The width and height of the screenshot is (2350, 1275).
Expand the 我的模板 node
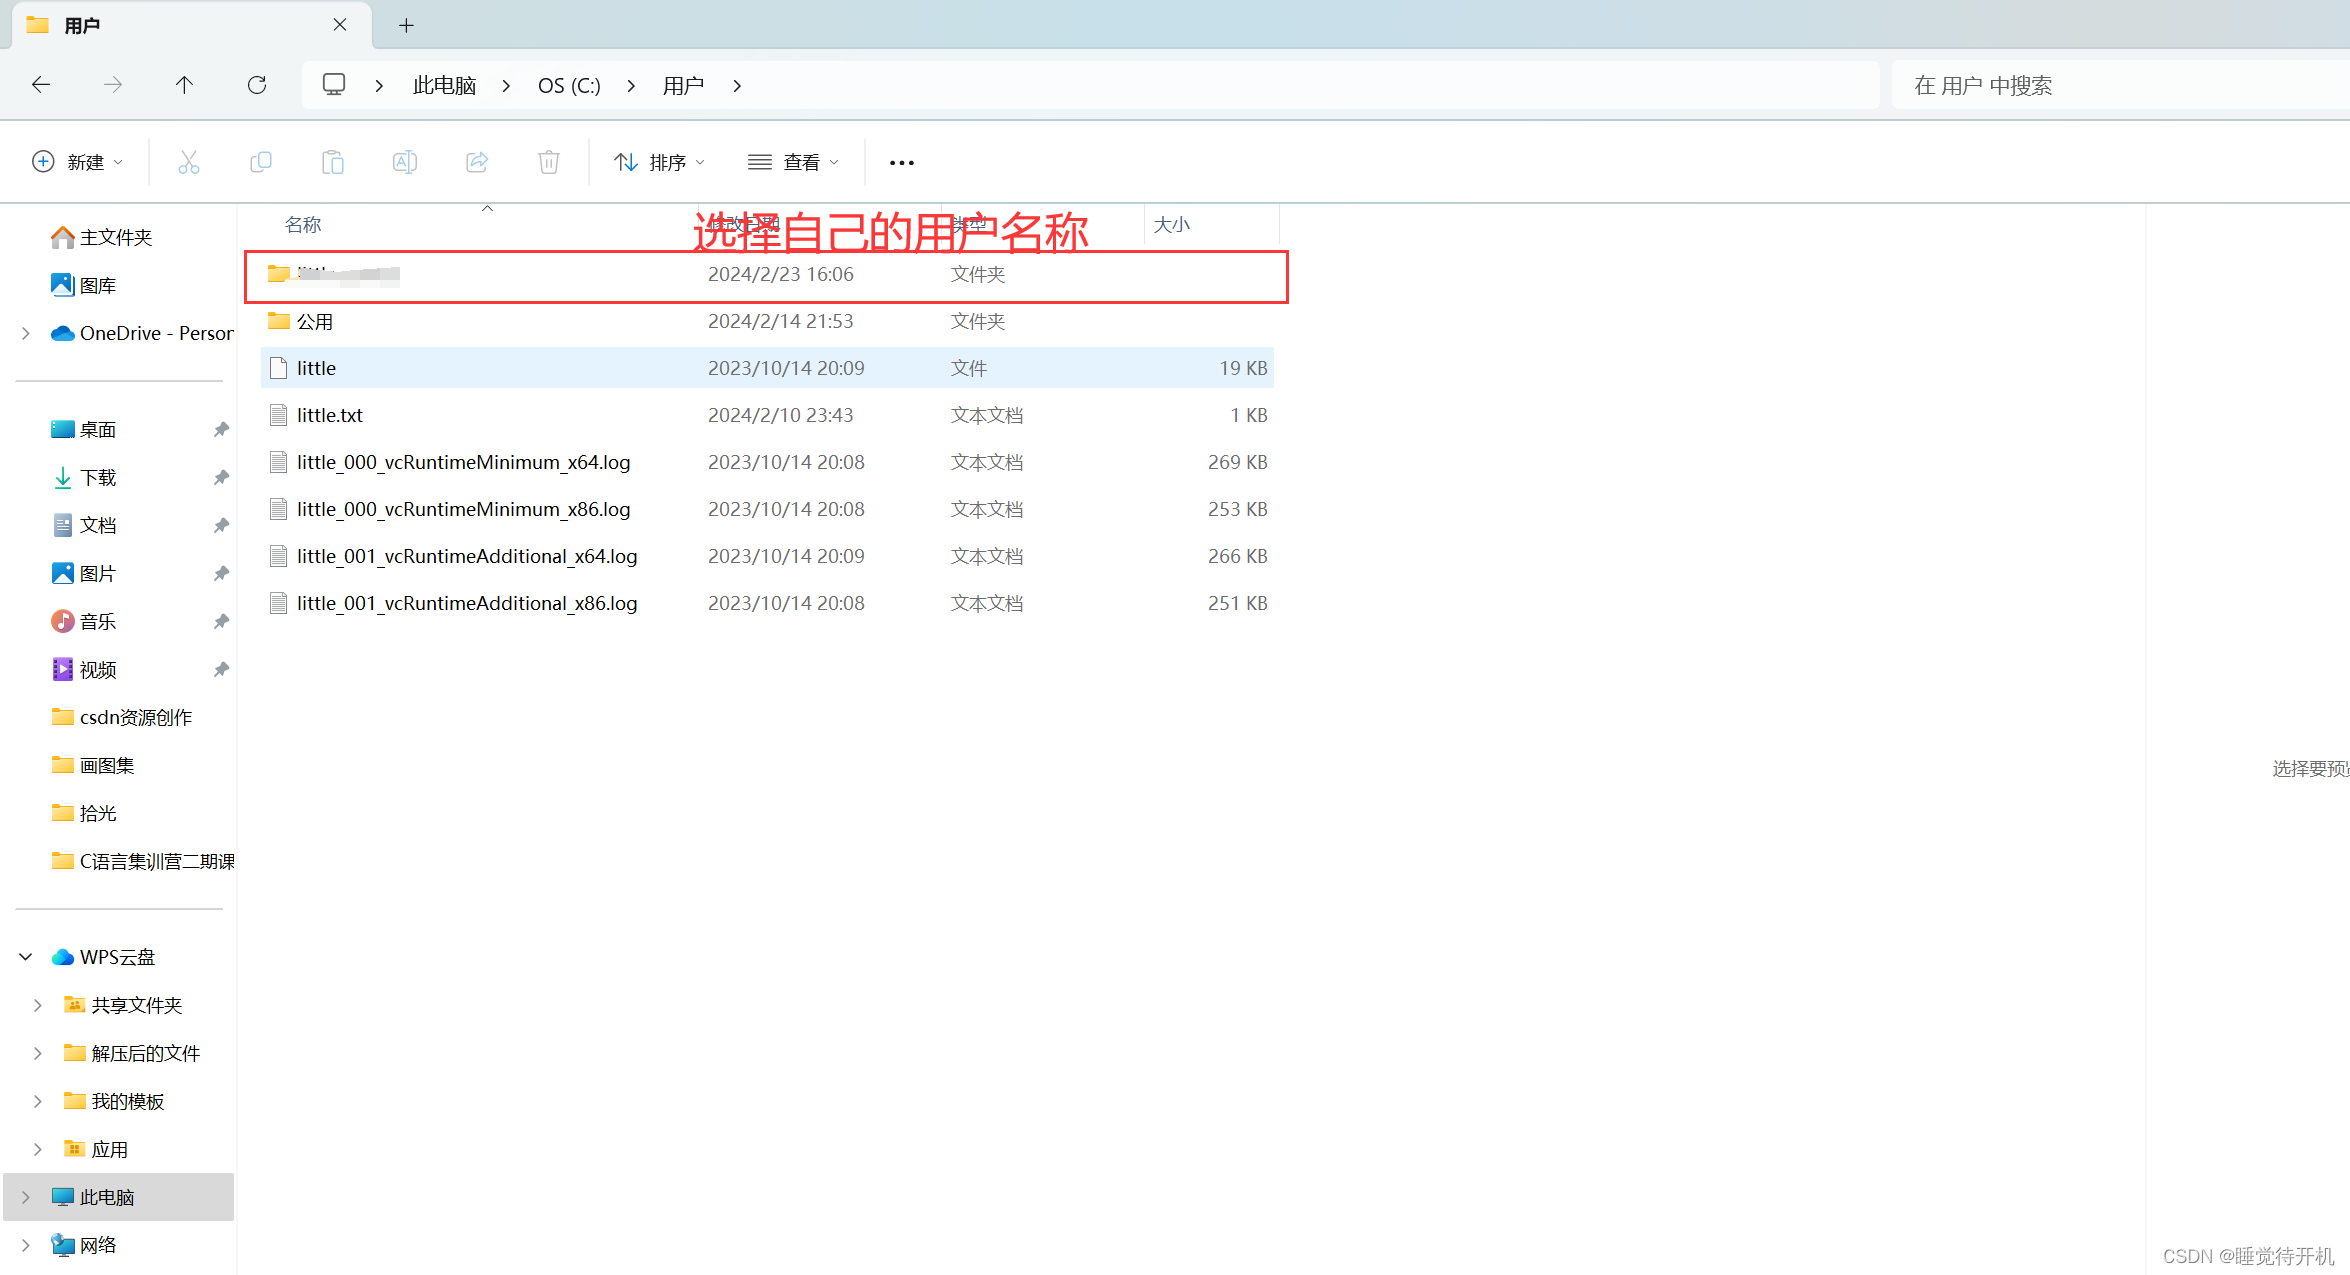coord(38,1101)
